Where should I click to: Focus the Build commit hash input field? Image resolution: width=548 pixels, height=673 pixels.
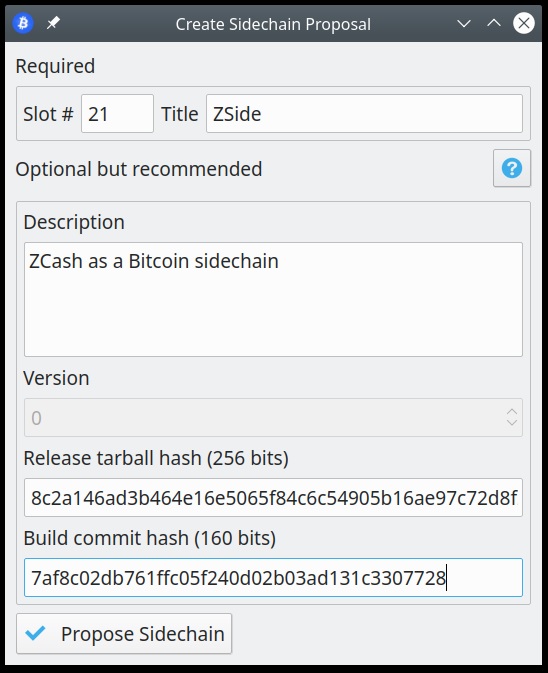pos(273,577)
